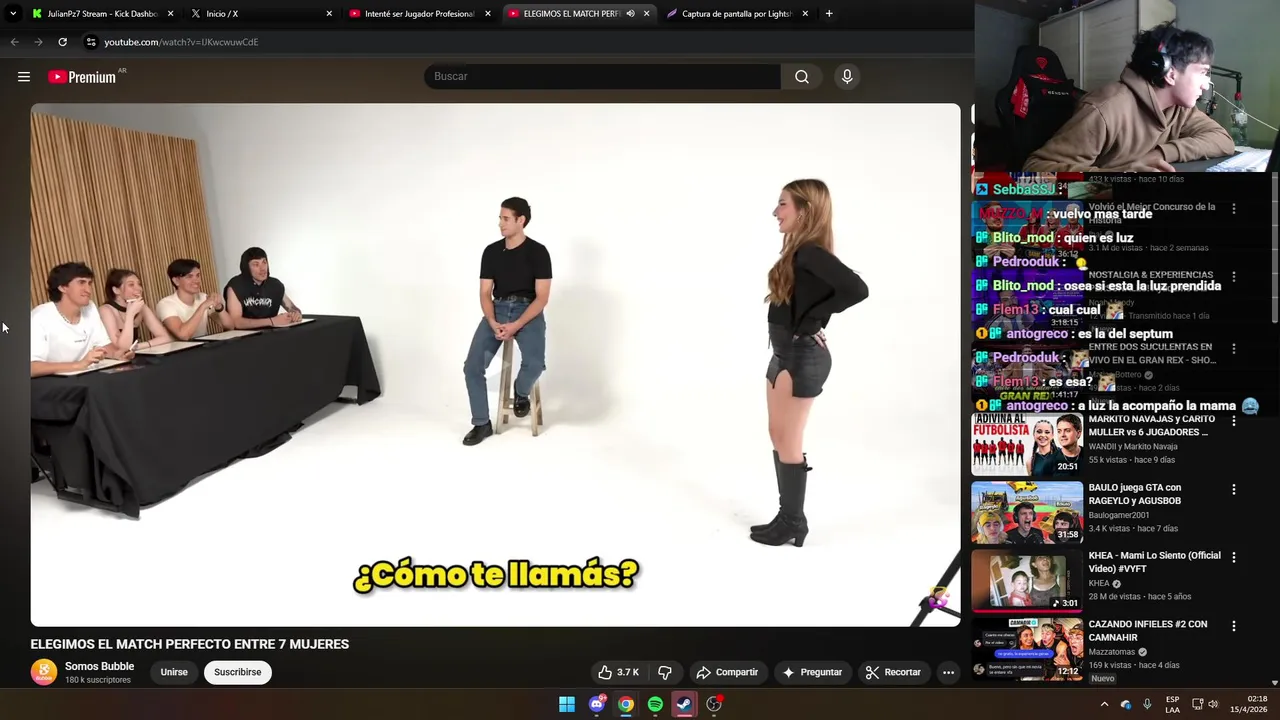Image resolution: width=1280 pixels, height=720 pixels.
Task: Open Discord from the taskbar
Action: point(597,704)
